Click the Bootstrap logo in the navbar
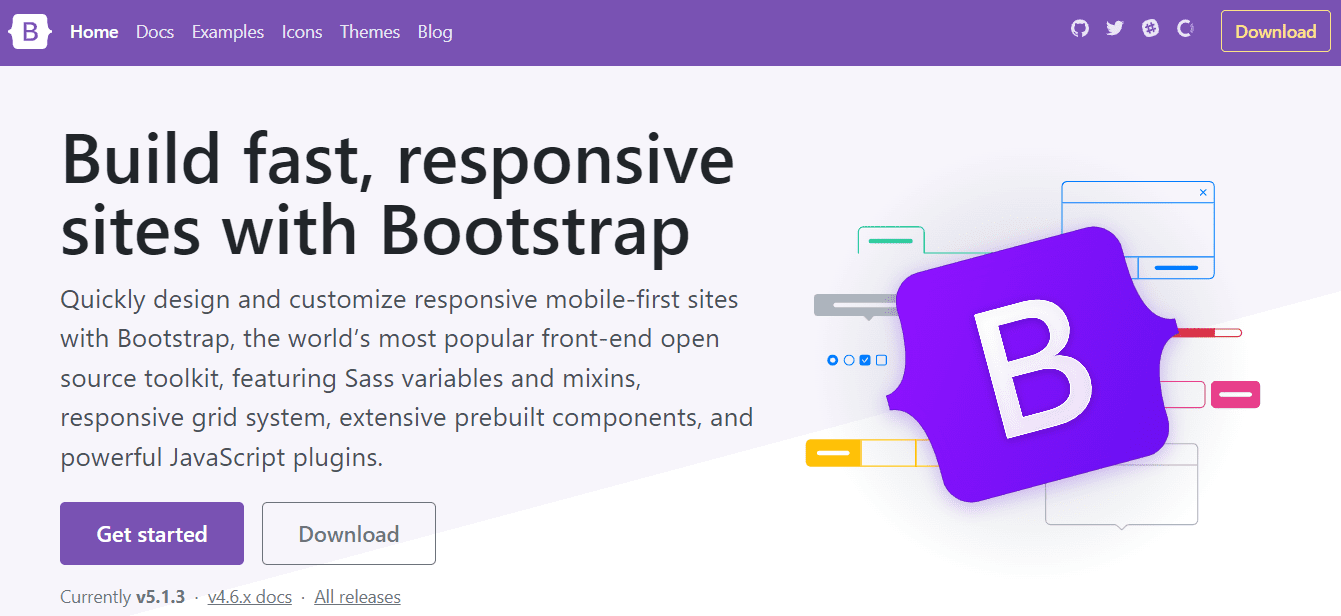The width and height of the screenshot is (1341, 616). coord(30,32)
